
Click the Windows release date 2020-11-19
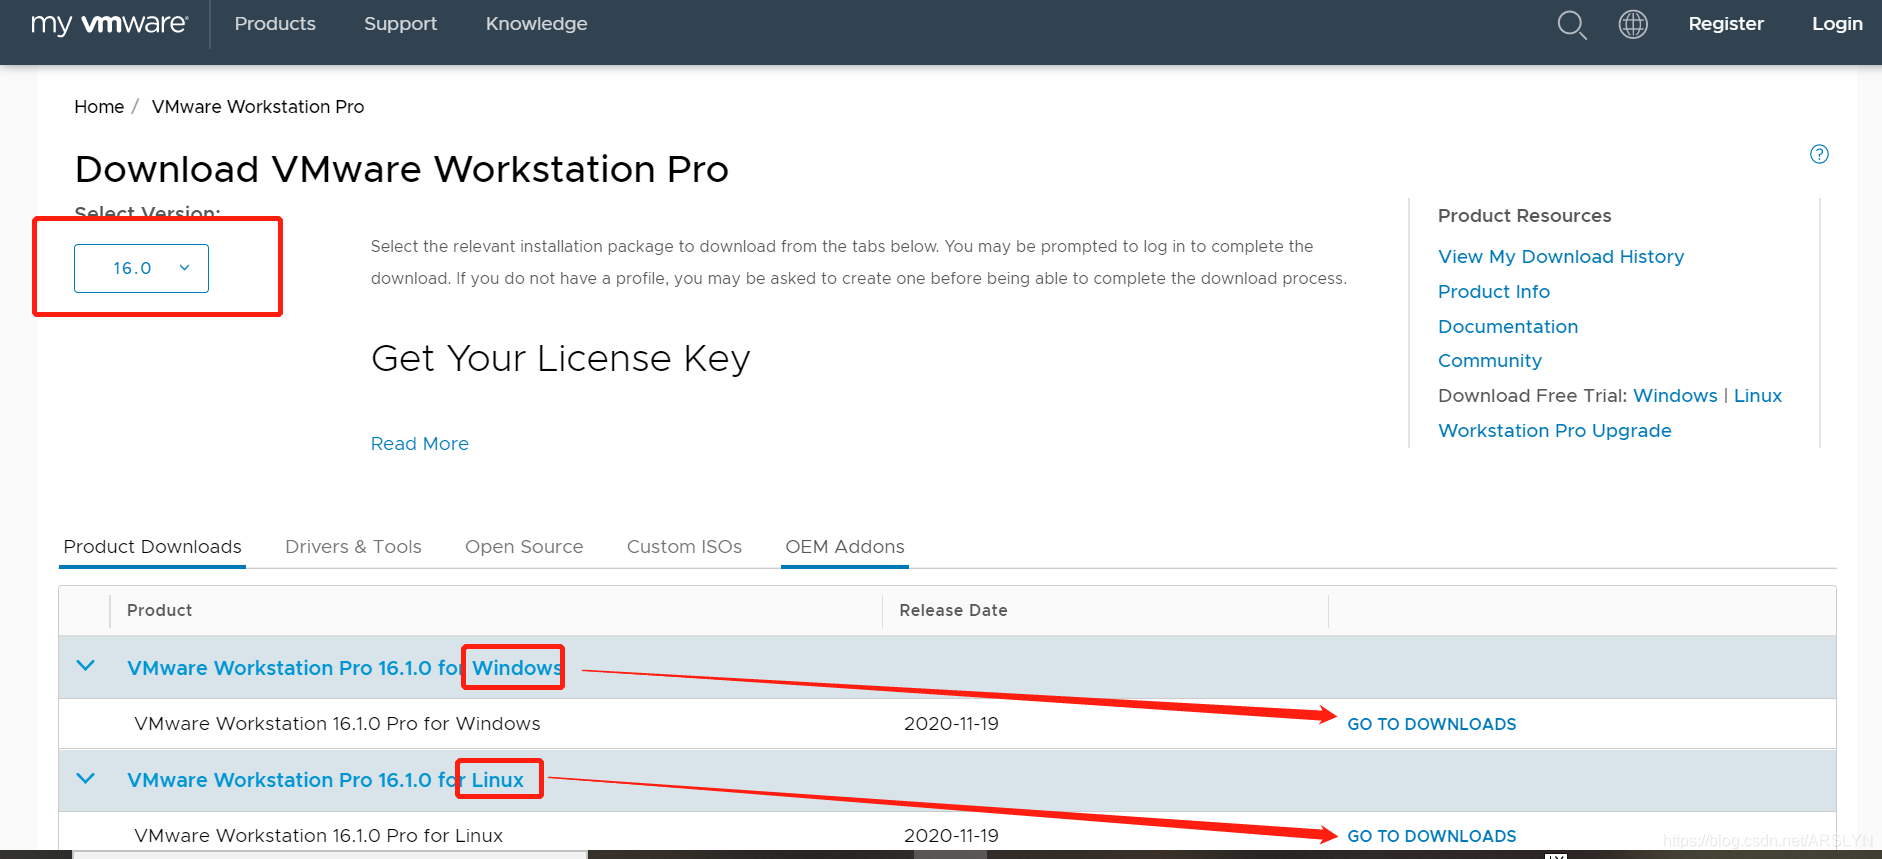pyautogui.click(x=951, y=724)
